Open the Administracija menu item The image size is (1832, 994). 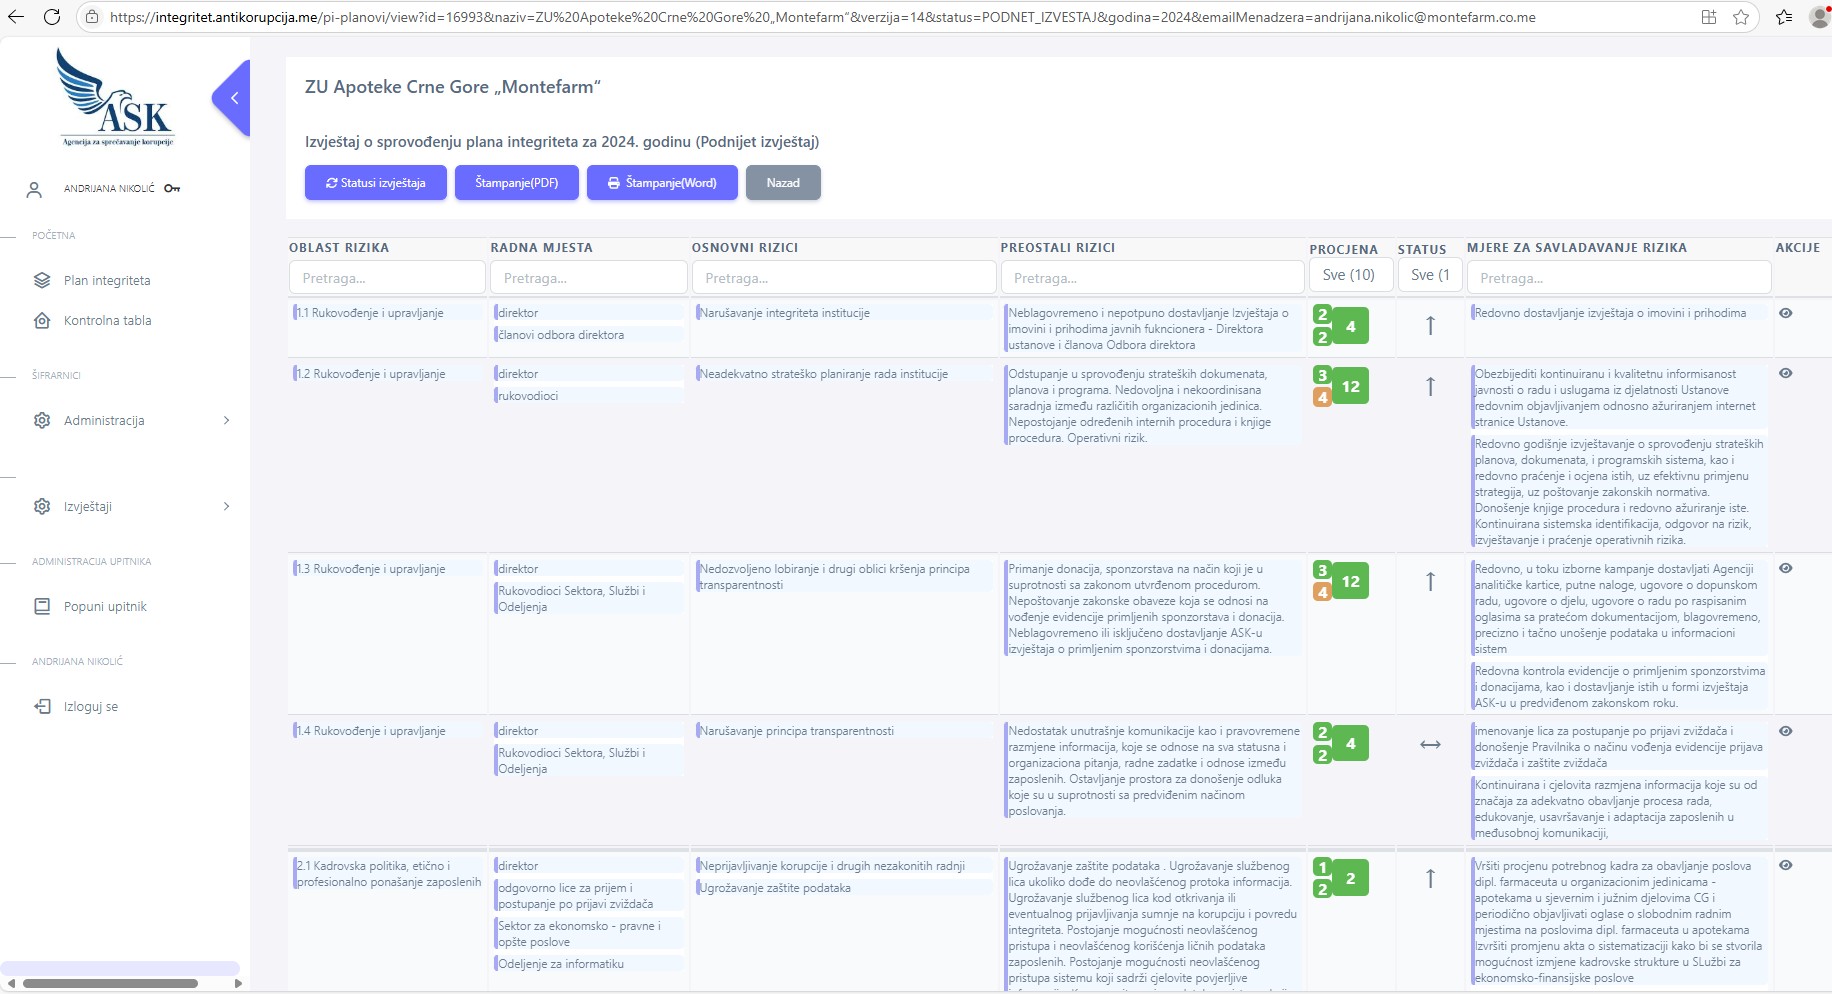[x=104, y=420]
